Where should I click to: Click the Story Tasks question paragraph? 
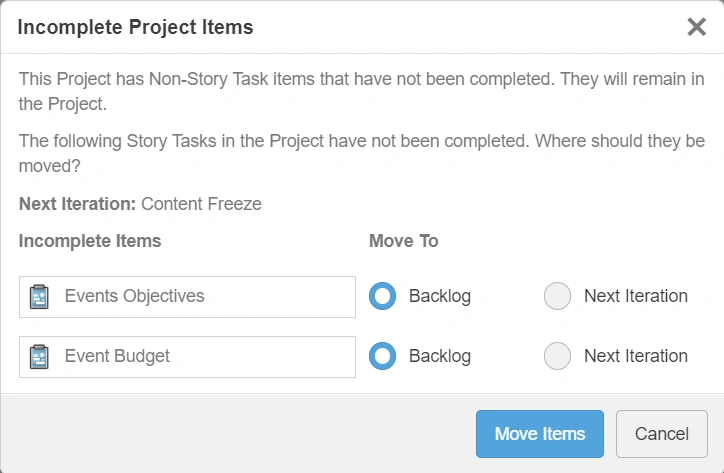[361, 152]
